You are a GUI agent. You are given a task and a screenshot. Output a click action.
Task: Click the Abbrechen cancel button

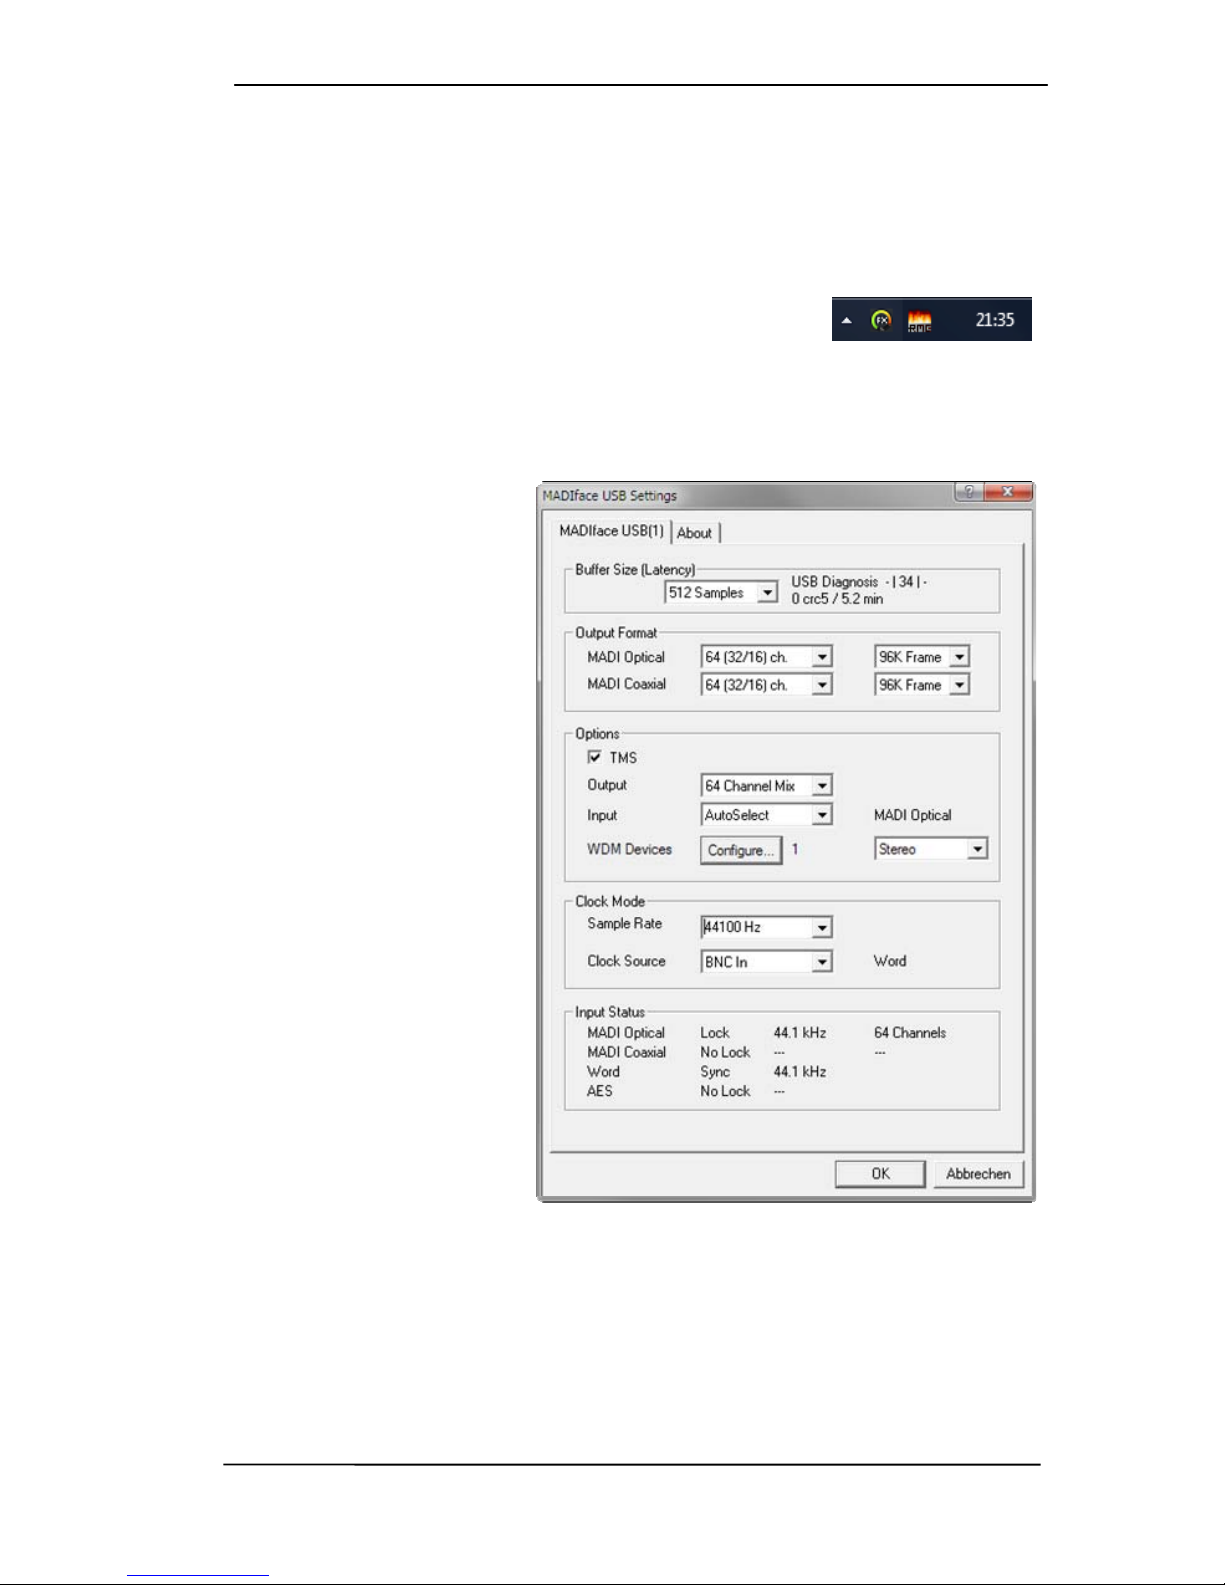click(x=978, y=1174)
